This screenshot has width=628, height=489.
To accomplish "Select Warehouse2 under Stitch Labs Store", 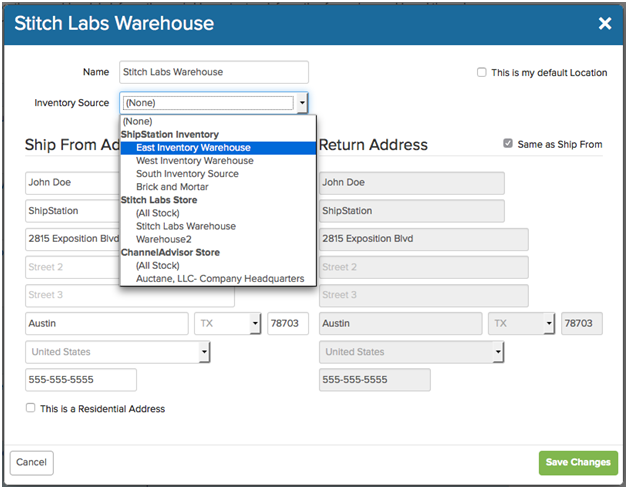I will [165, 239].
